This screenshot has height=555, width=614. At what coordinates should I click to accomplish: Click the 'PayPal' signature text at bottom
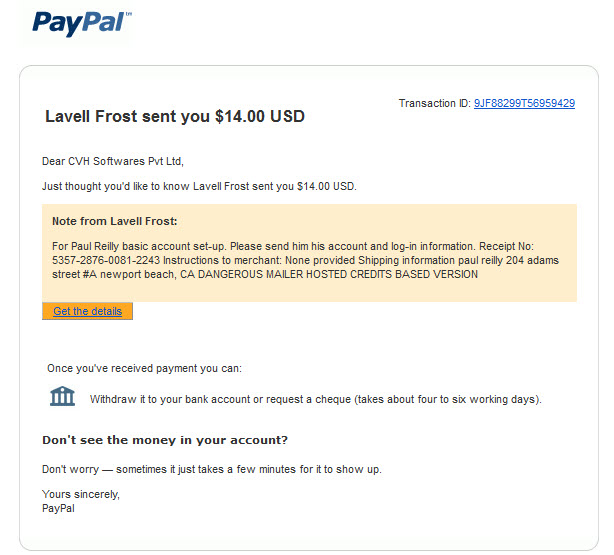click(58, 508)
